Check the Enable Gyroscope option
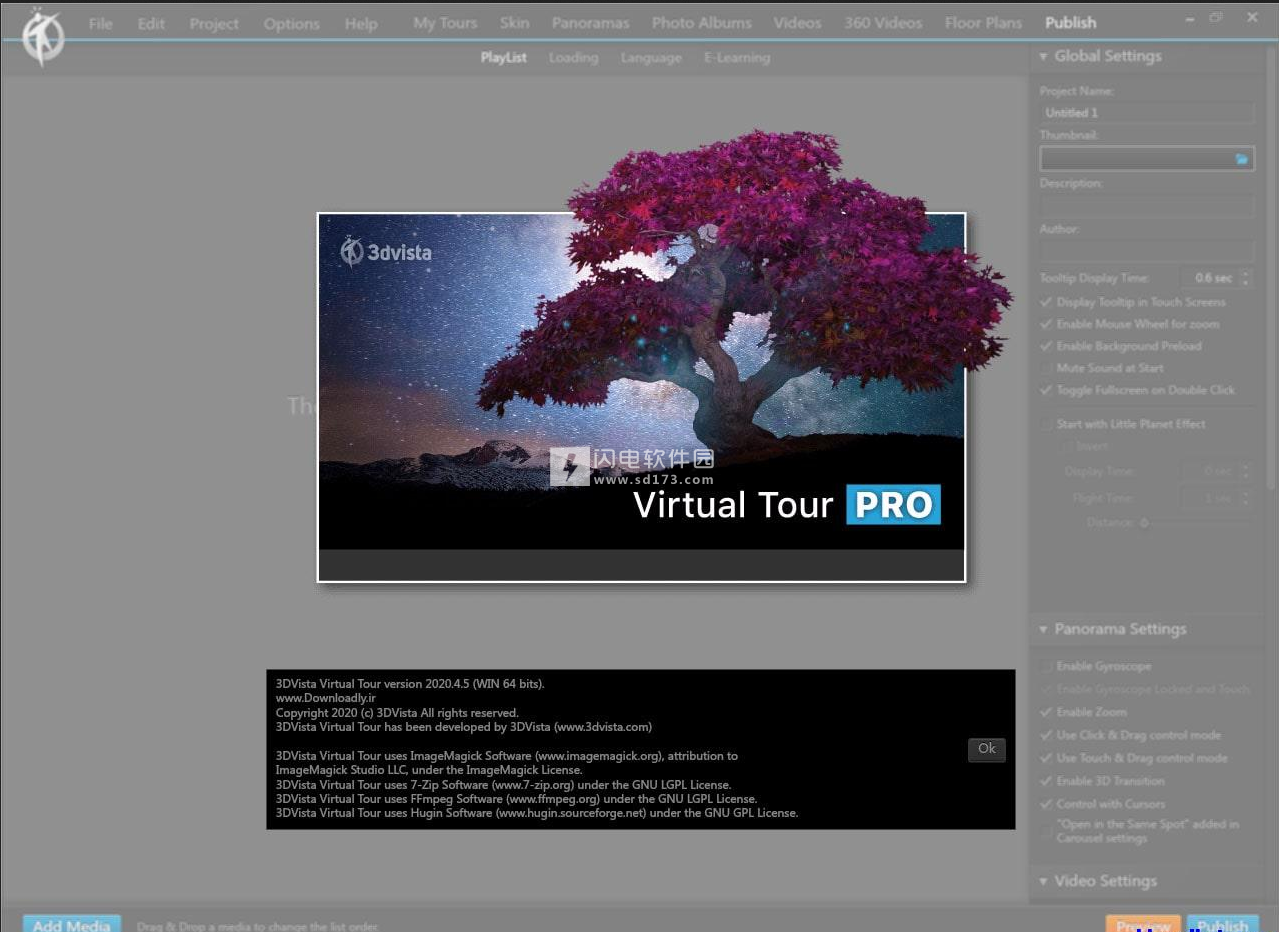 pos(1047,666)
